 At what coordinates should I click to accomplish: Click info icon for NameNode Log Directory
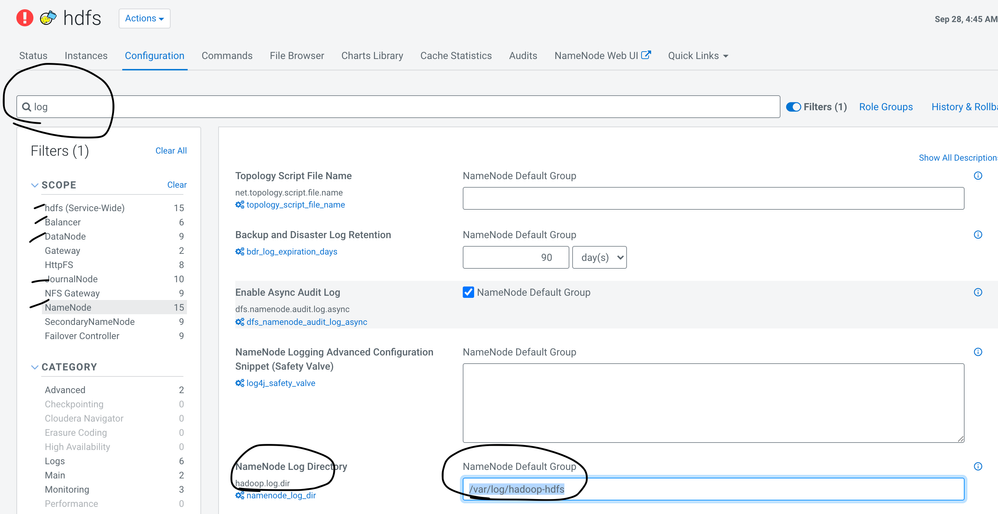point(978,466)
